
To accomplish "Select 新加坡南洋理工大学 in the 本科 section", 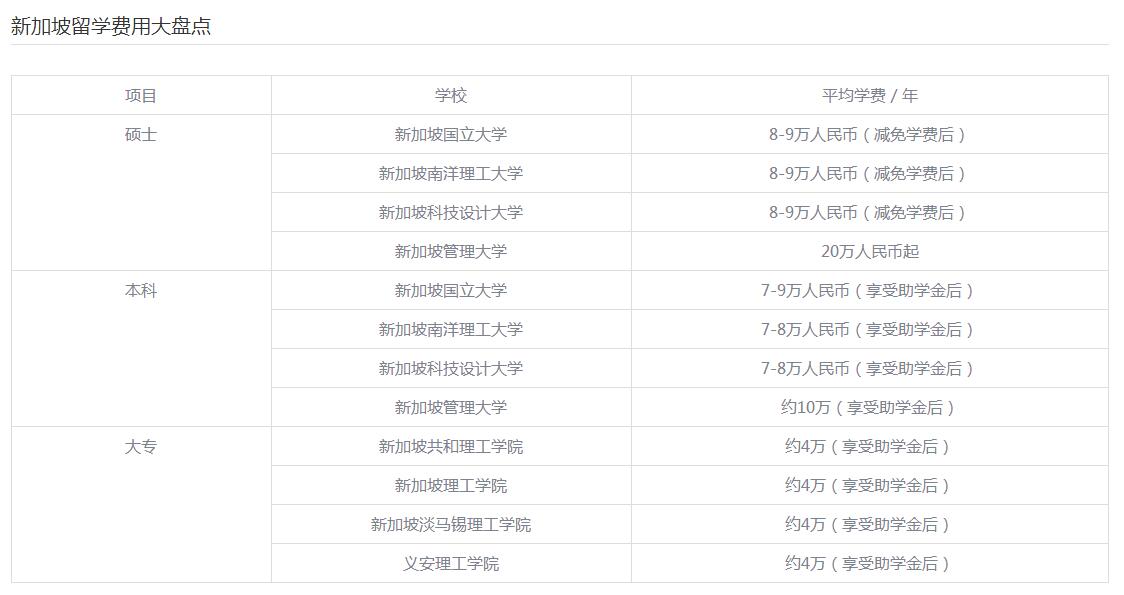I will 451,329.
